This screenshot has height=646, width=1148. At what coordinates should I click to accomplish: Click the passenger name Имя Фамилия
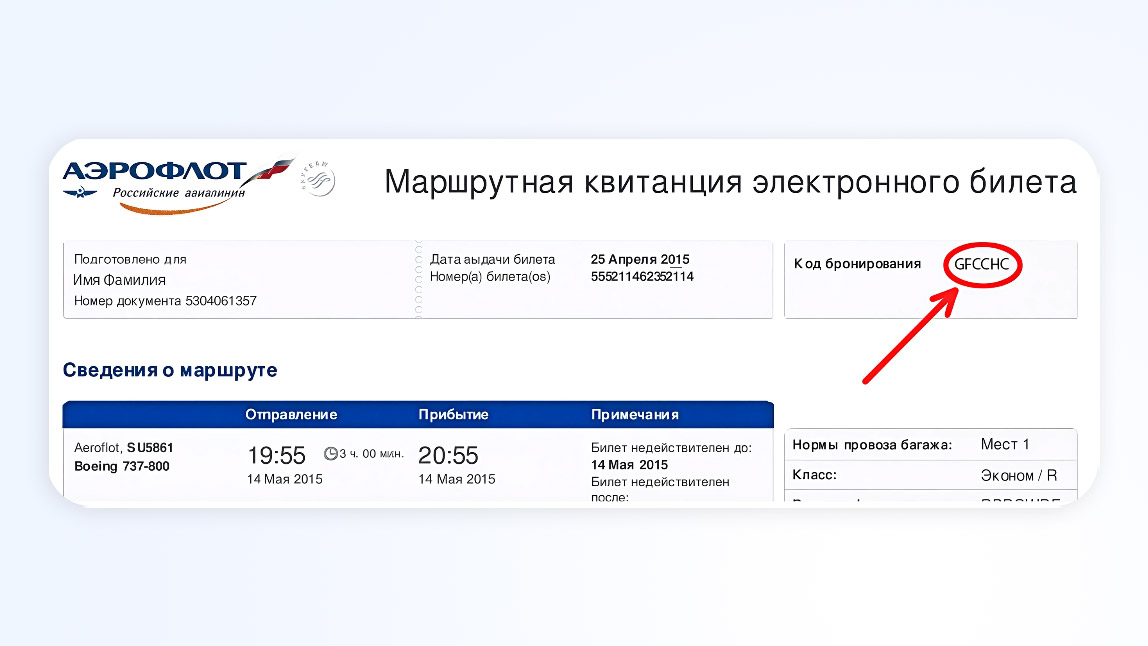120,280
